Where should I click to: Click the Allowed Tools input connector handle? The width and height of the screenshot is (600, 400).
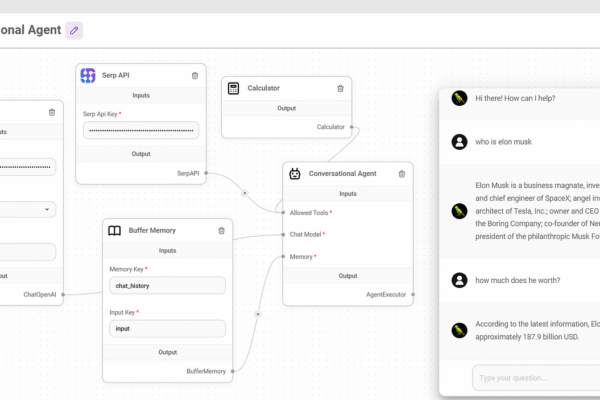(x=283, y=212)
